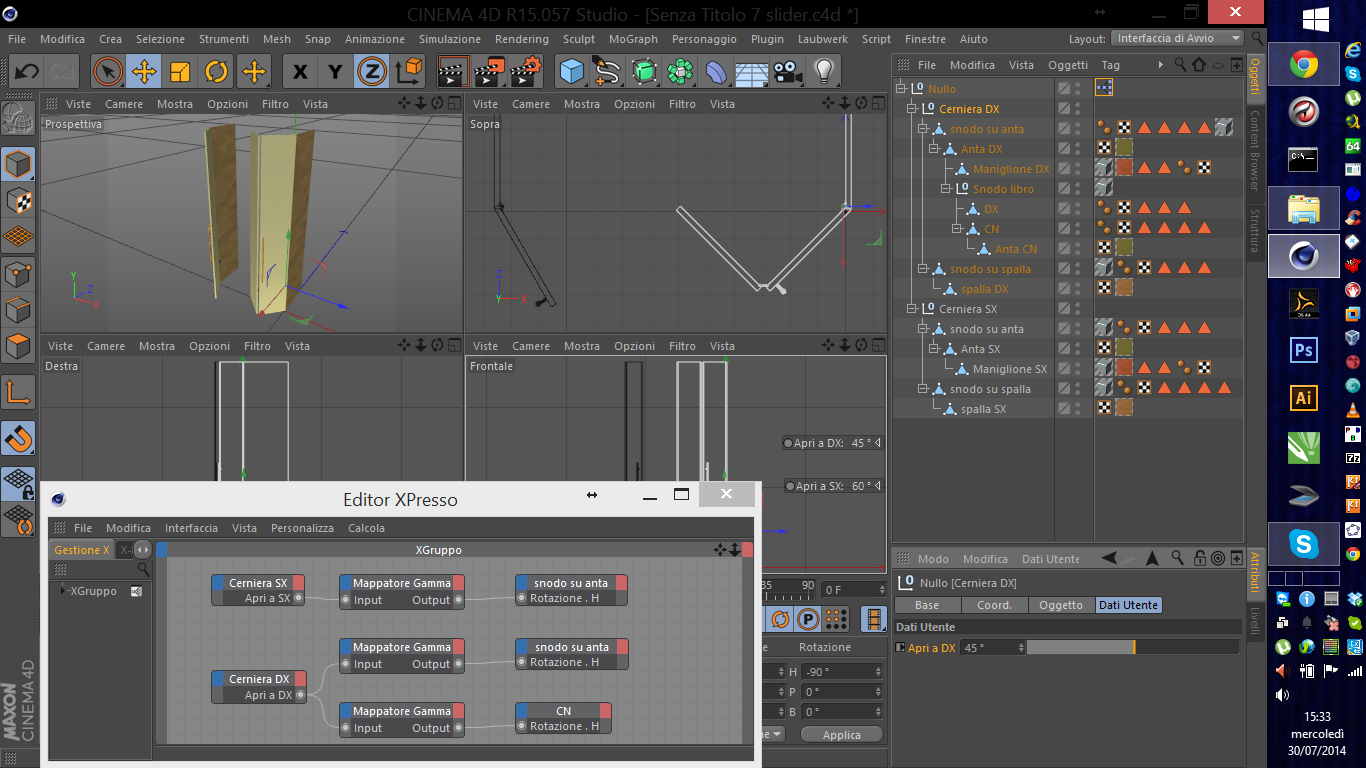This screenshot has width=1366, height=768.
Task: Collapse the Cerniera DX tree node
Action: point(912,109)
